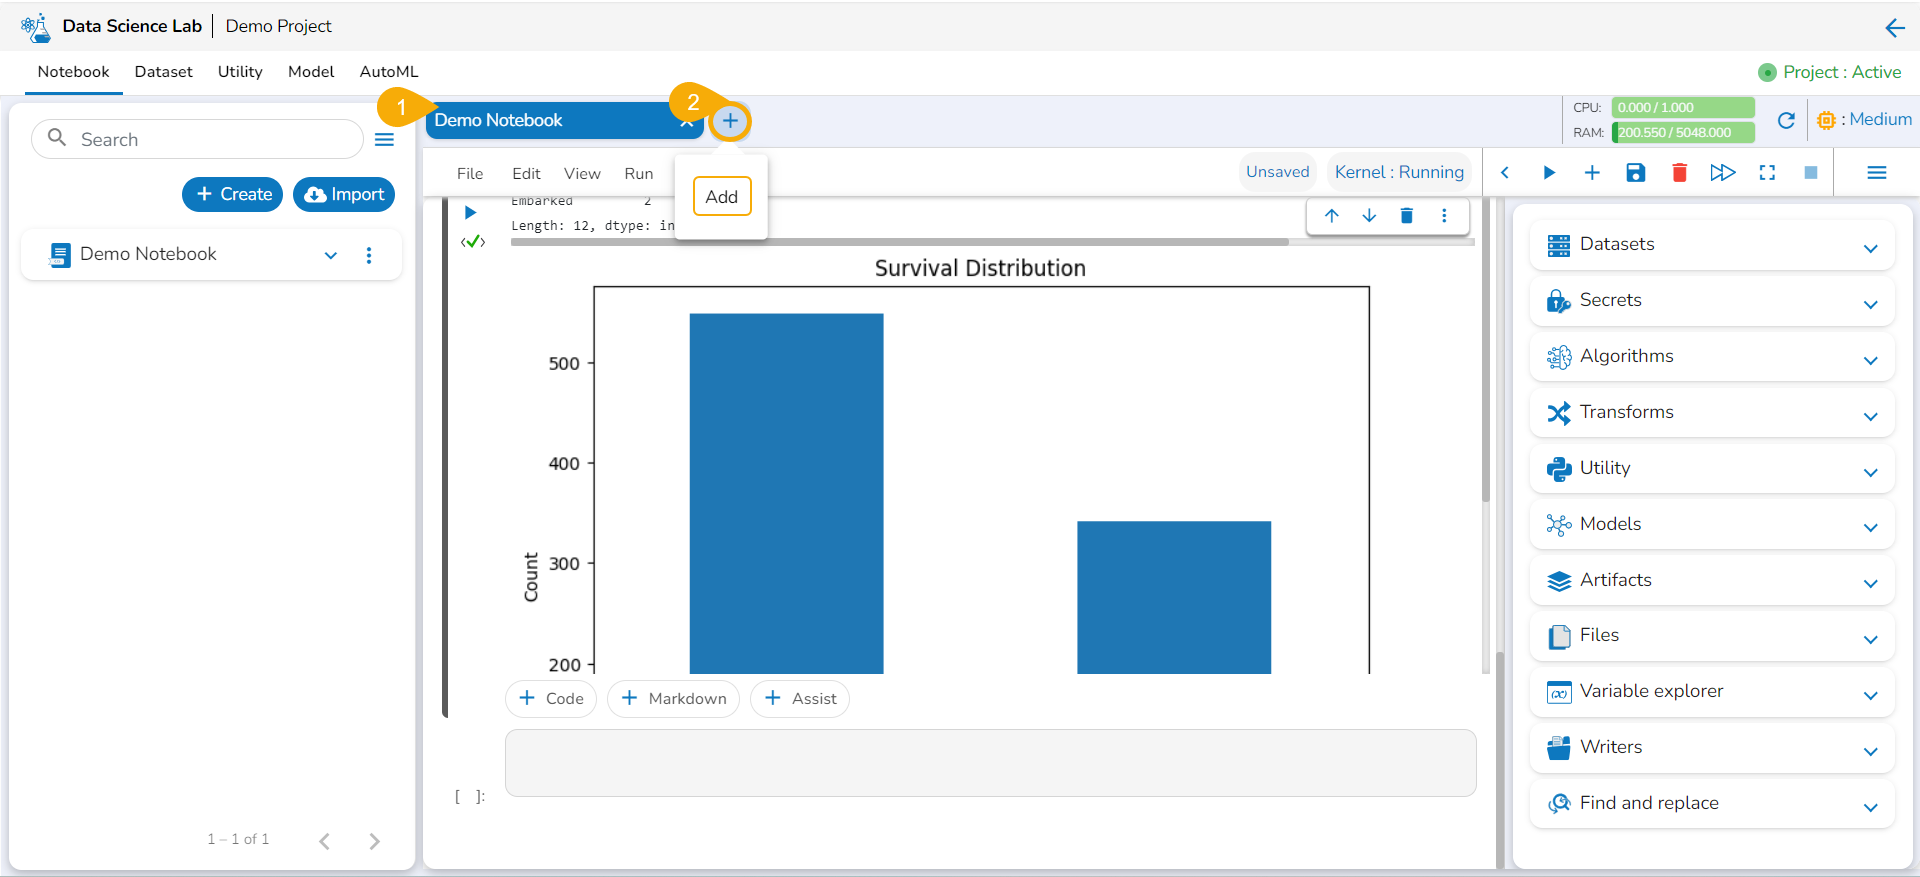Click the back arrow at top right
This screenshot has width=1920, height=877.
(x=1894, y=28)
